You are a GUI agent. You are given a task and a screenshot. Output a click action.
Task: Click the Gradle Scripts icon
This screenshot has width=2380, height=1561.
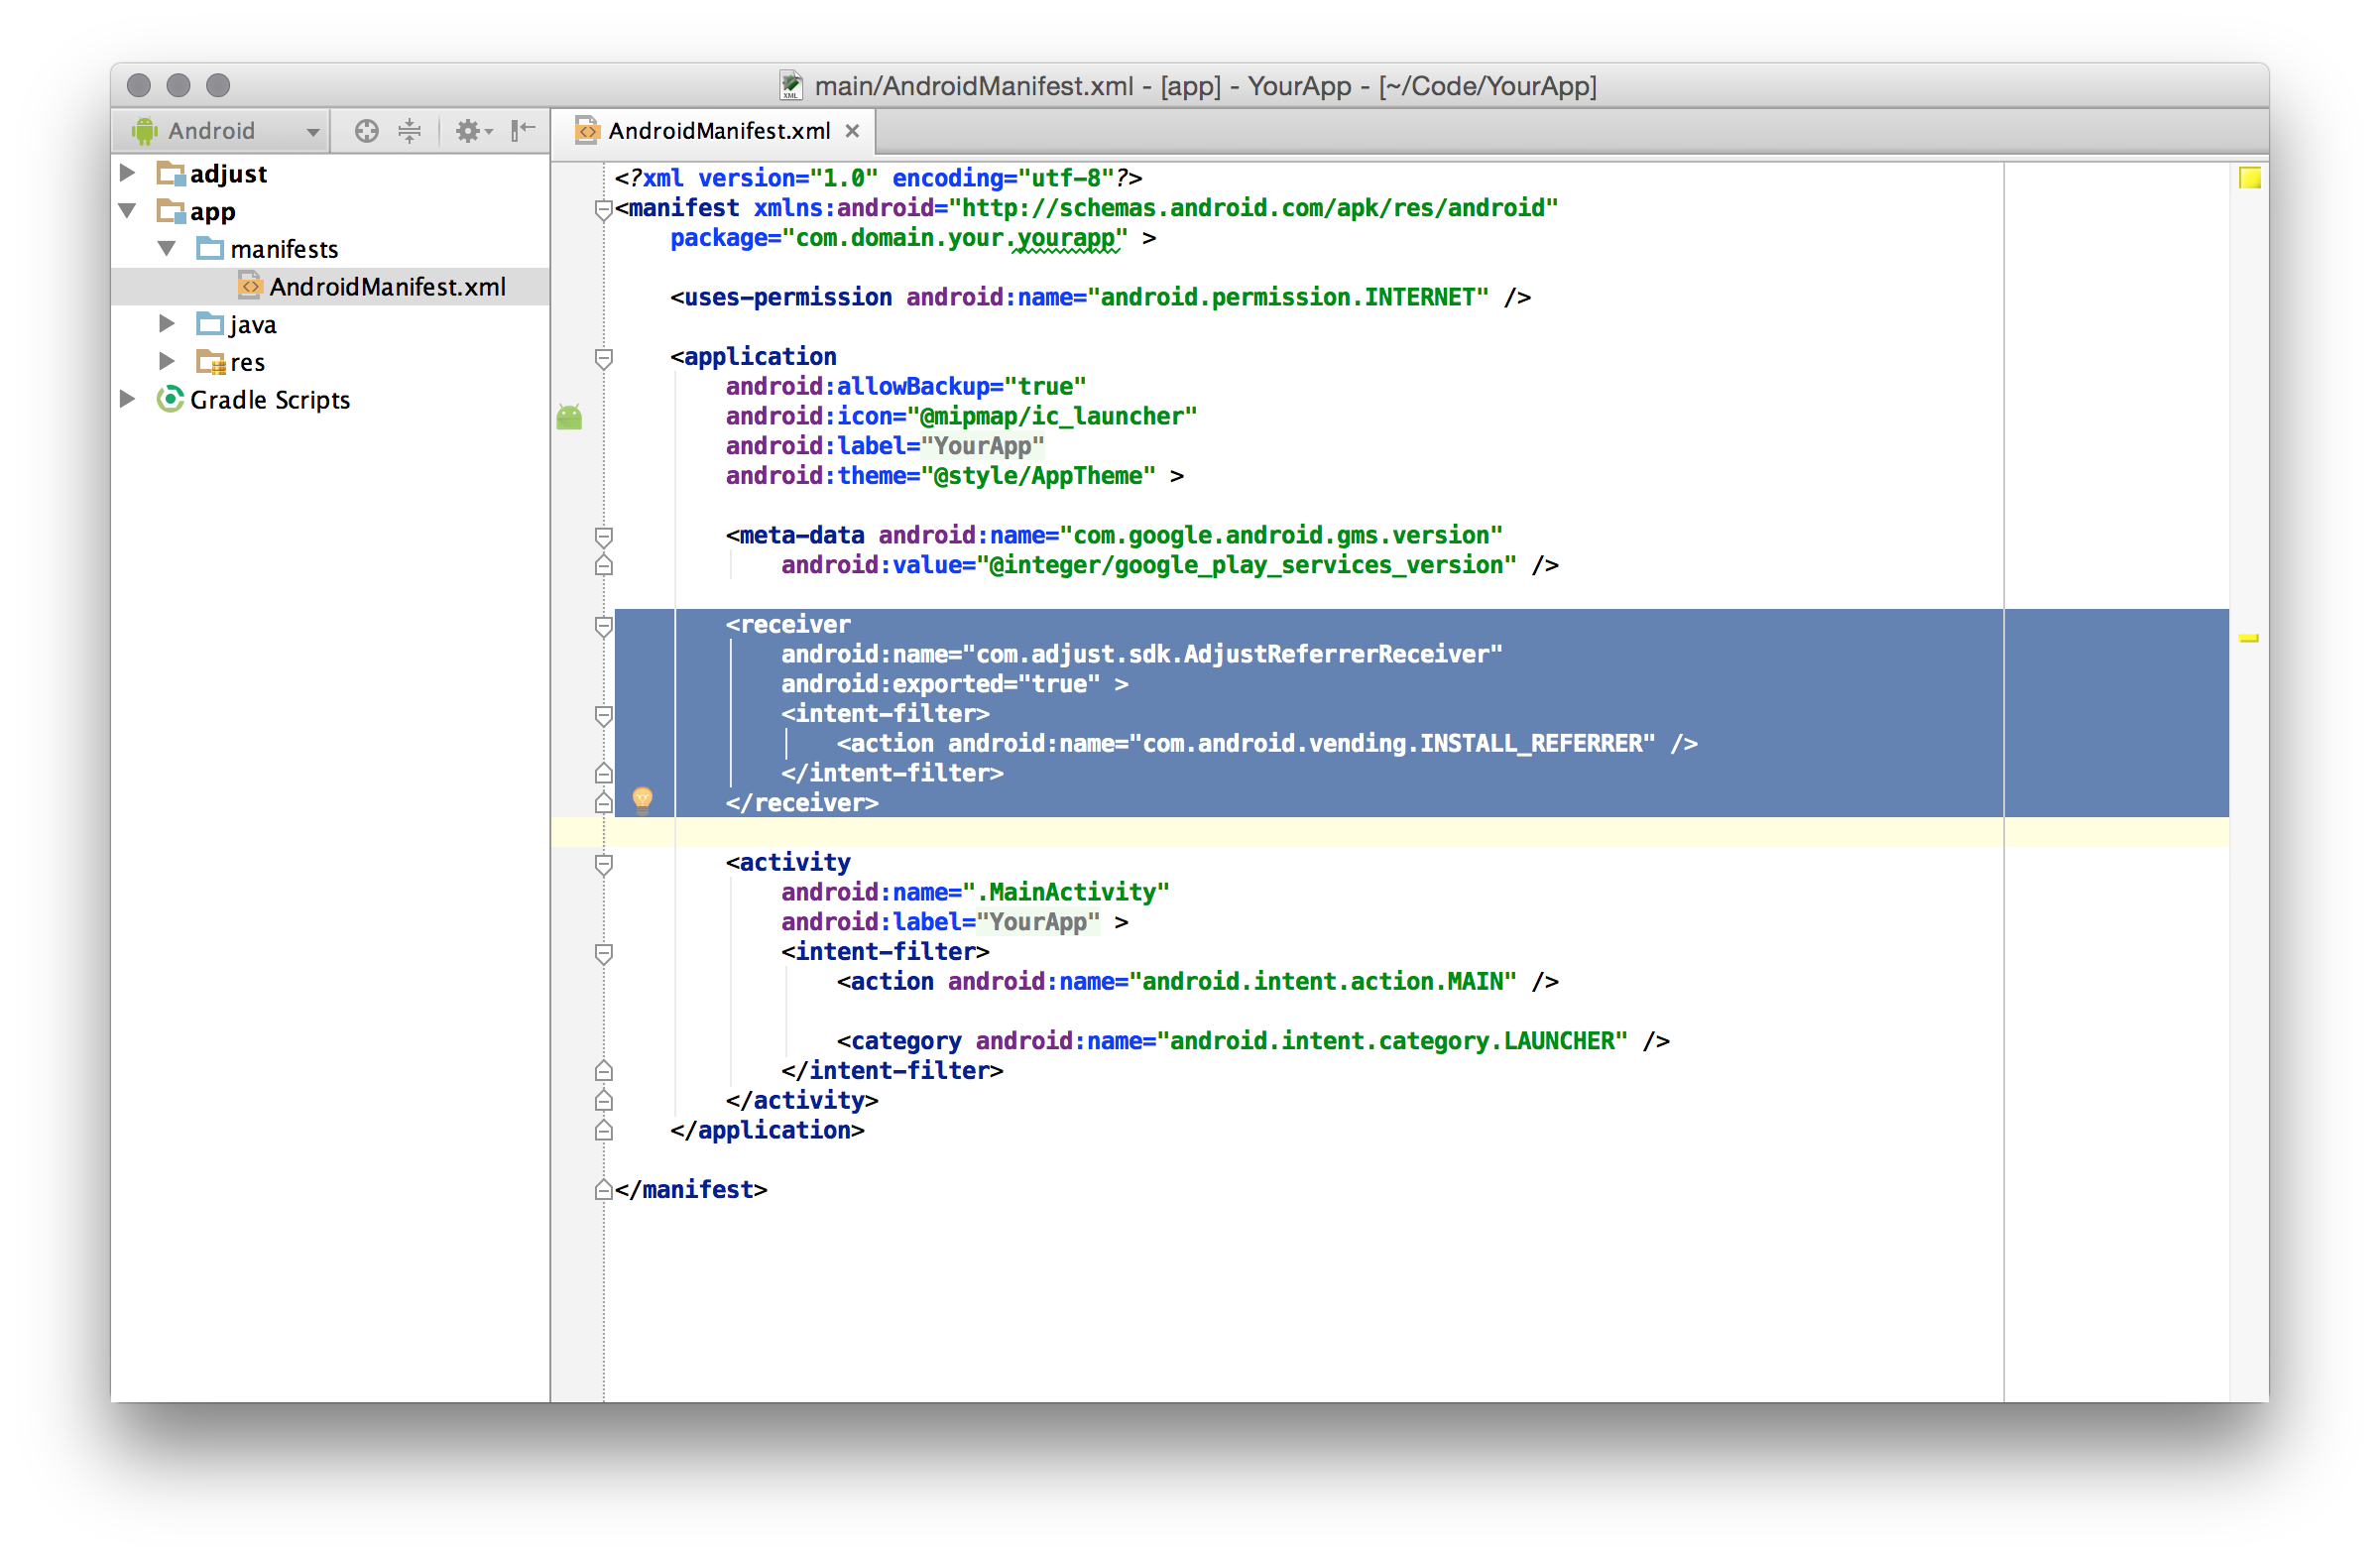170,400
